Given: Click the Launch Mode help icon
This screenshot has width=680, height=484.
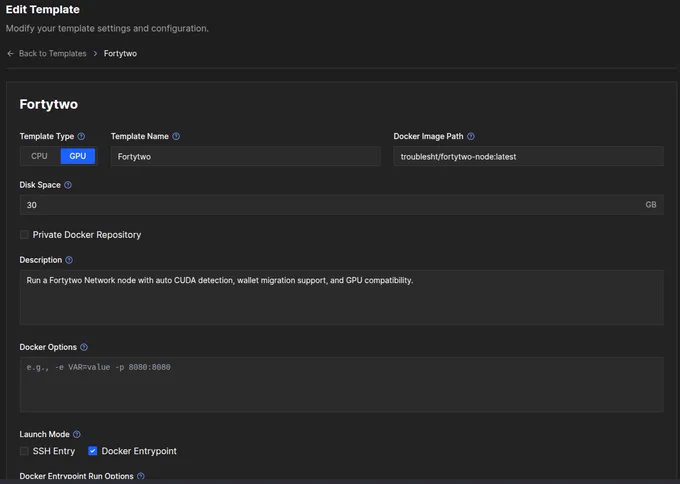Looking at the screenshot, I should click(77, 434).
